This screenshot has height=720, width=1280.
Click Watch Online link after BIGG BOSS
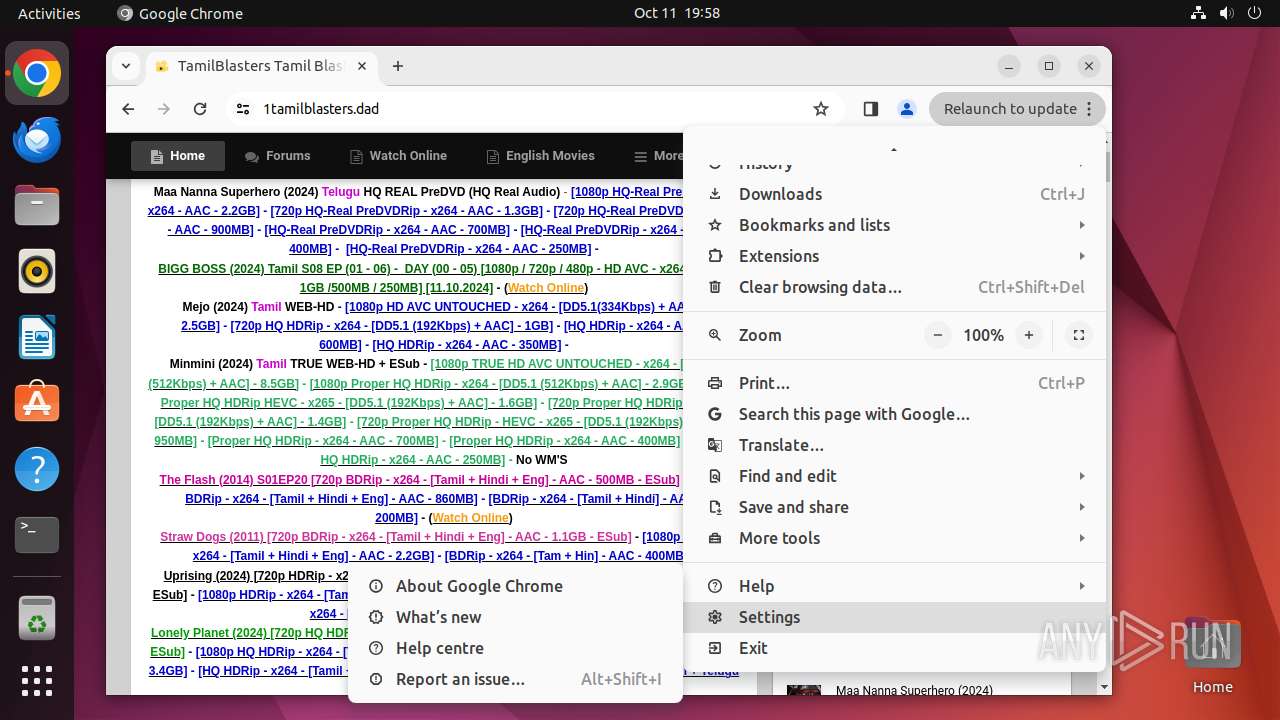click(x=546, y=288)
